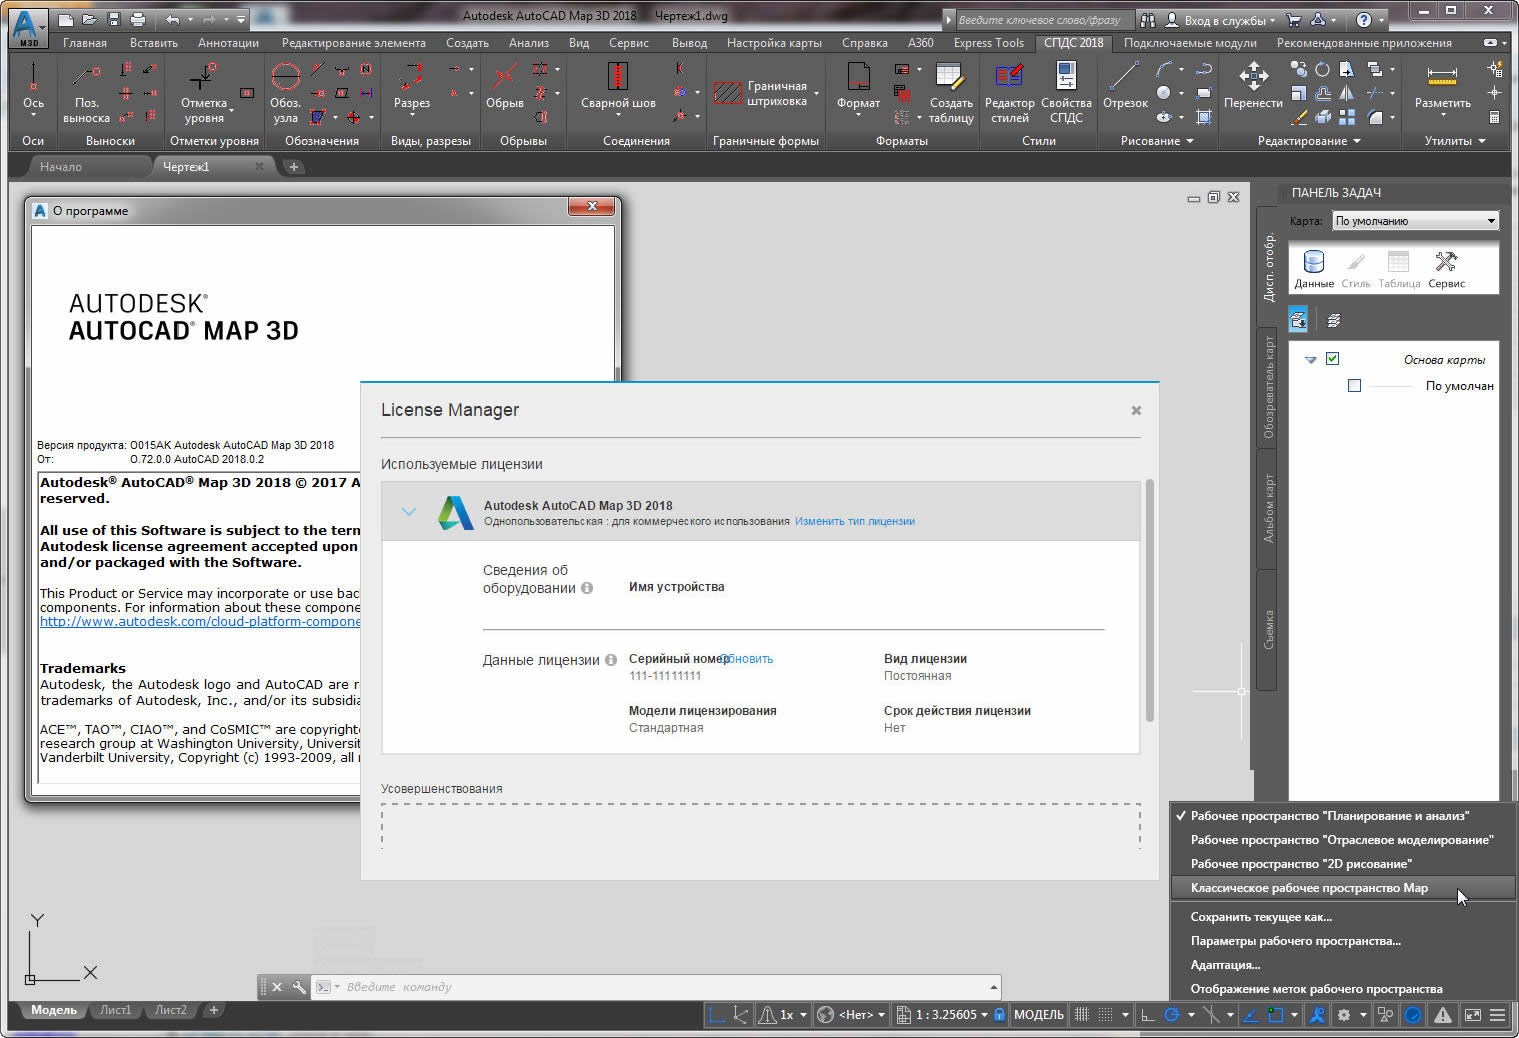Viewport: 1519px width, 1038px height.
Task: Toggle ortho mode in status bar
Action: pyautogui.click(x=1147, y=1014)
